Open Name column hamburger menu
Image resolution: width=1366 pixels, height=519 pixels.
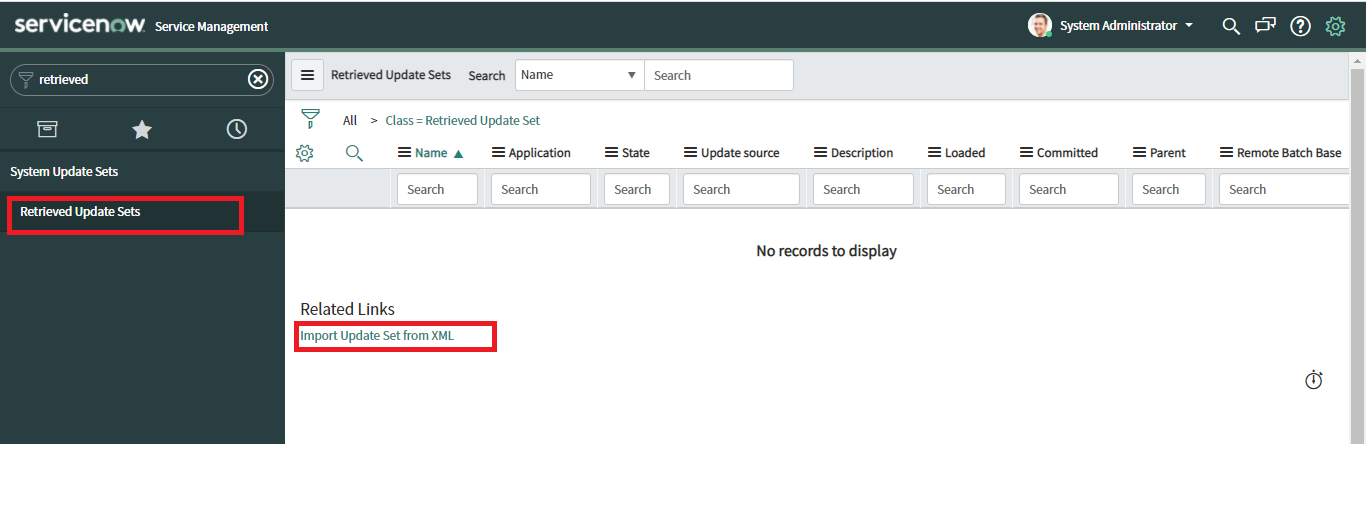click(x=404, y=153)
